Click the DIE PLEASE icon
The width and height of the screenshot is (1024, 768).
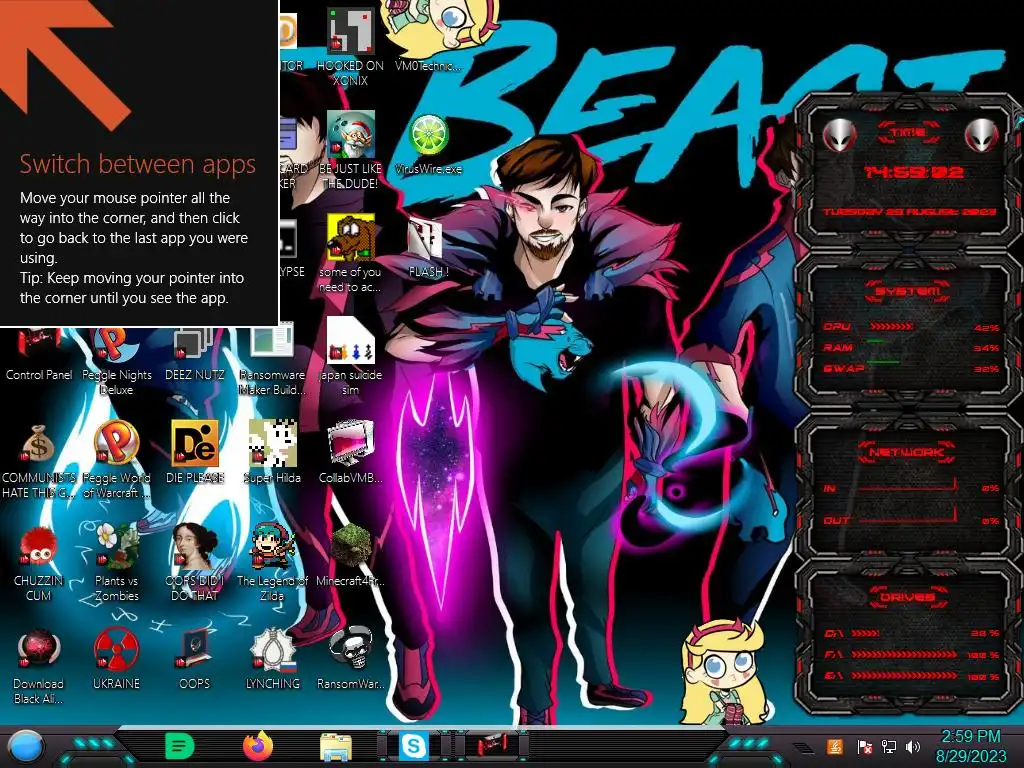coord(194,444)
